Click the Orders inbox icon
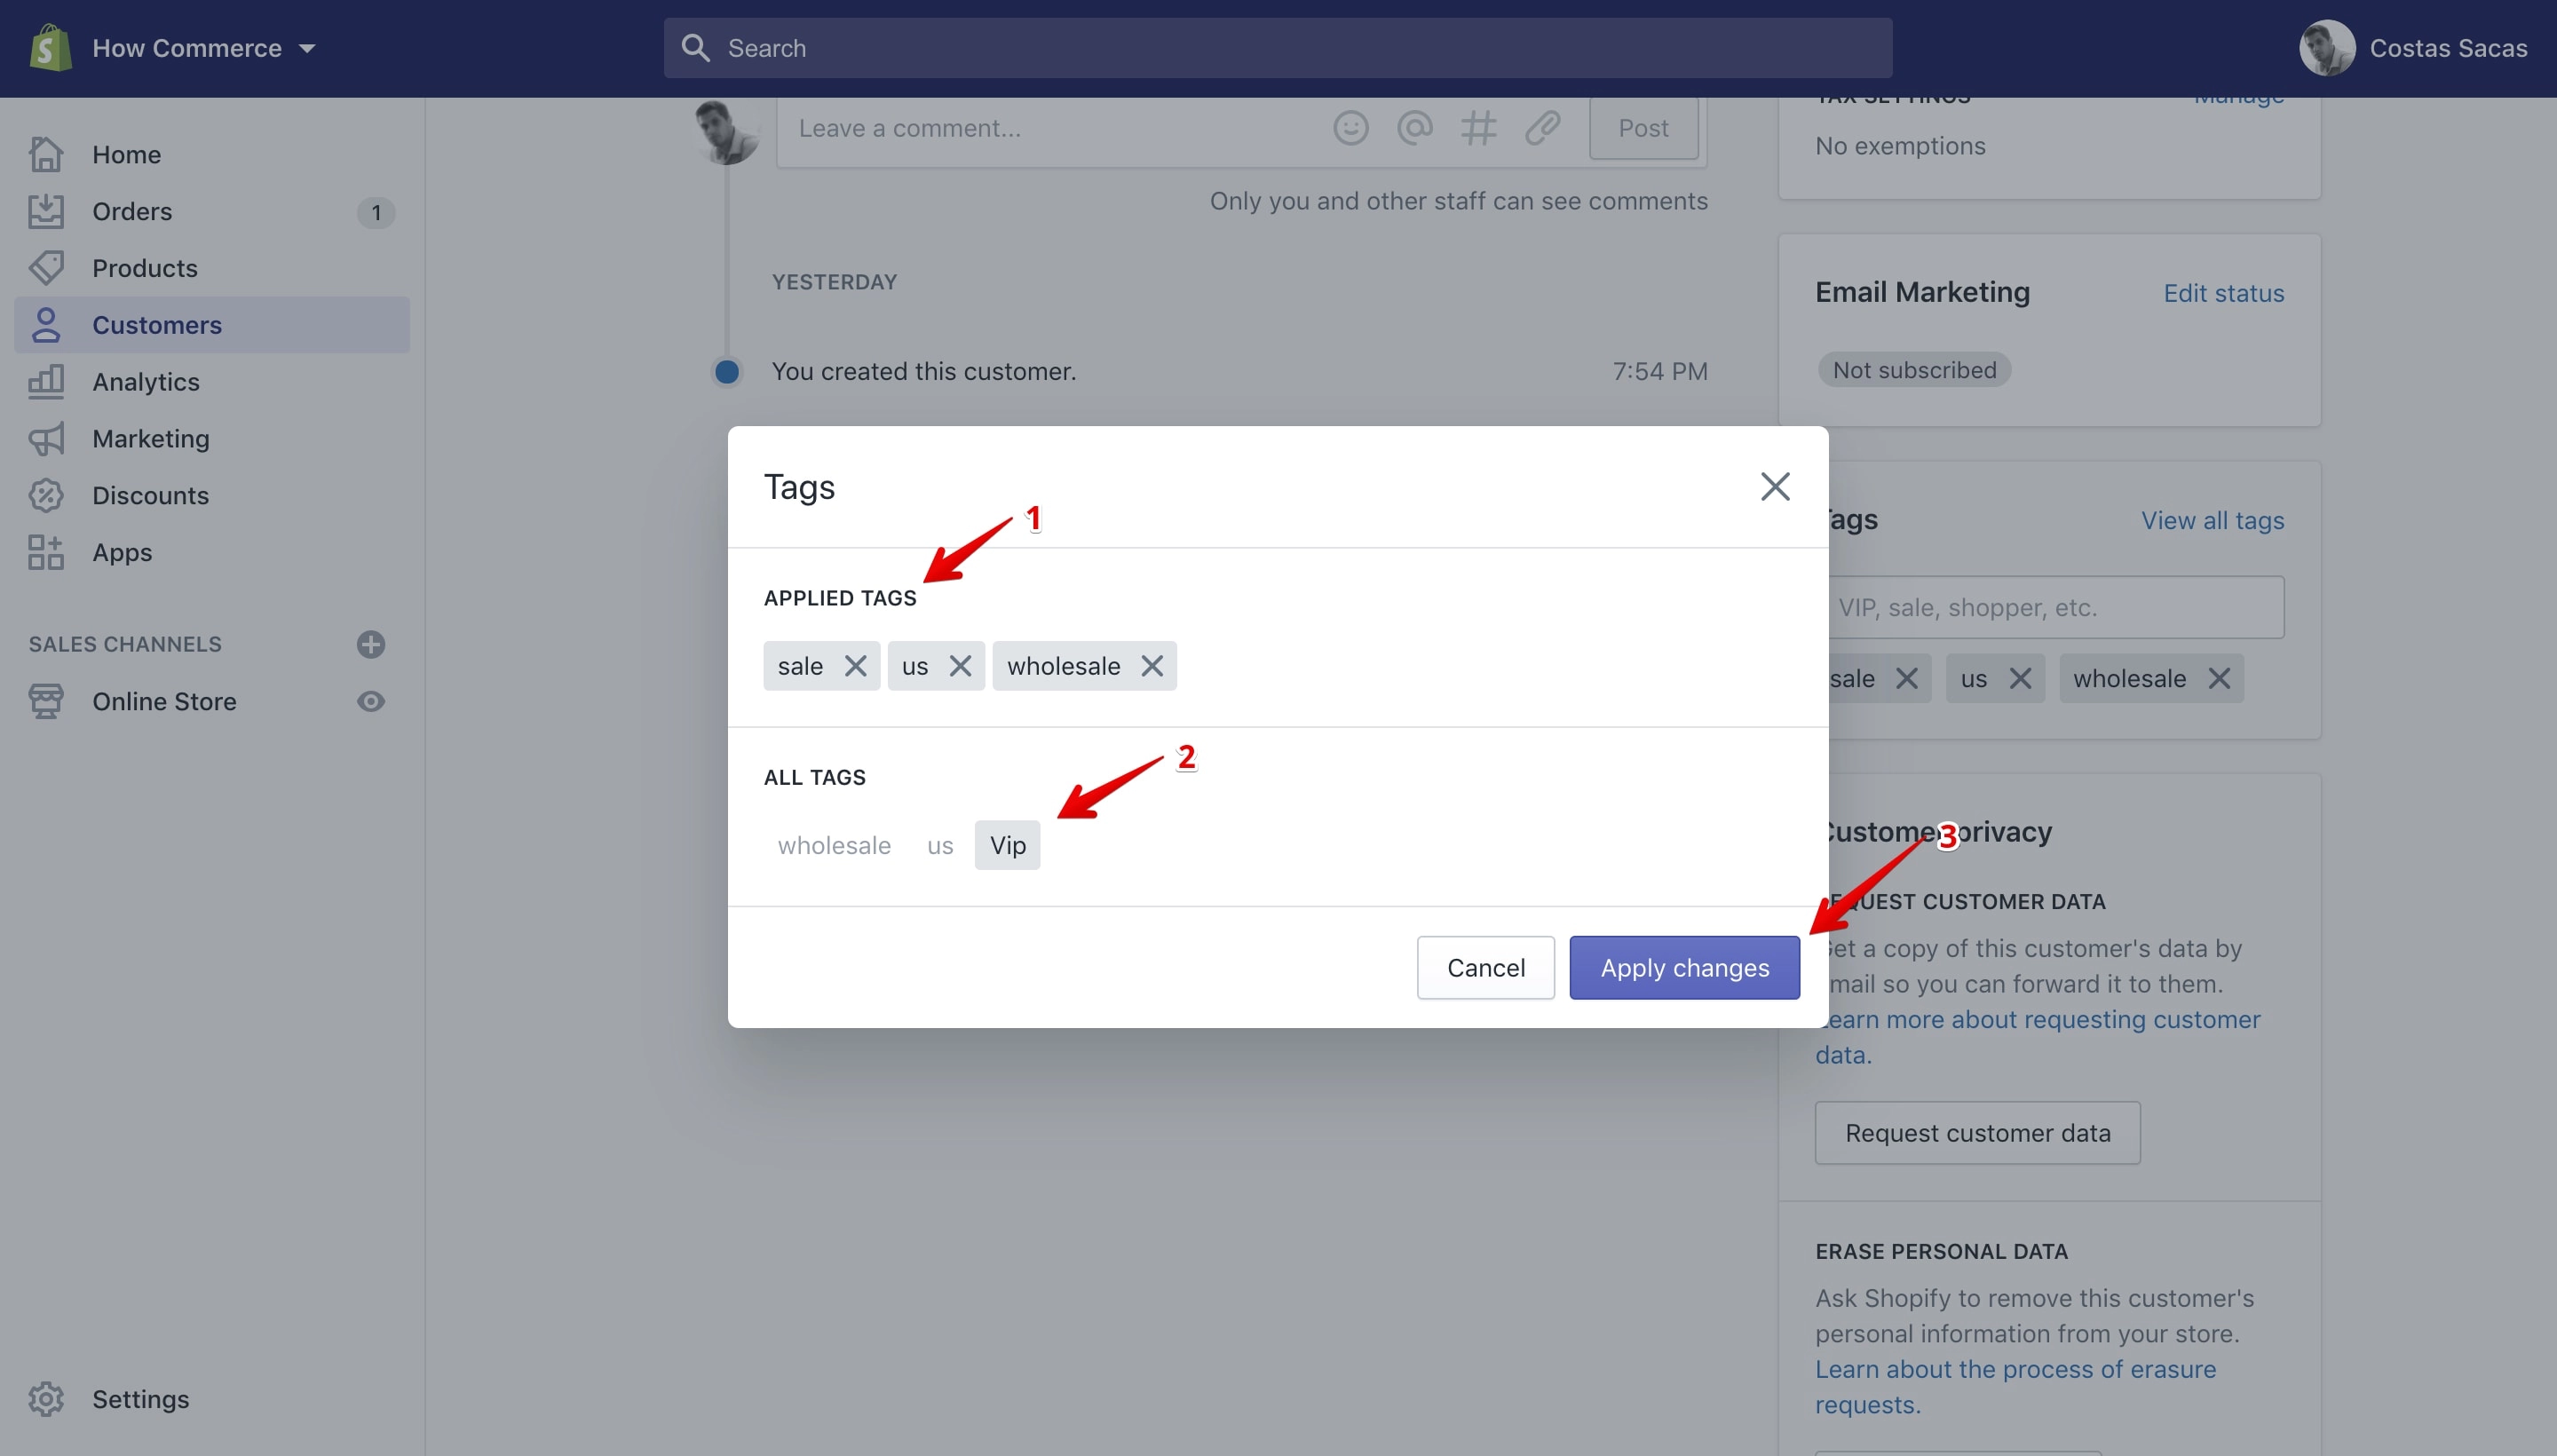Screen dimensions: 2557x1456 46,211
